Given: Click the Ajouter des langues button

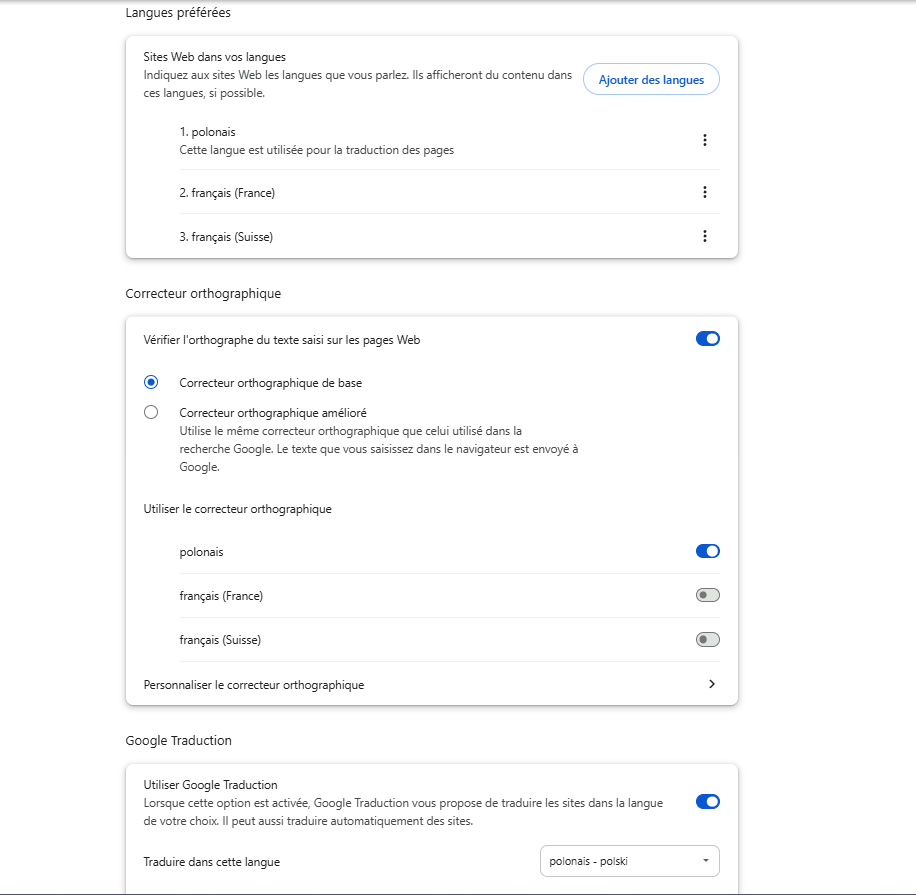Looking at the screenshot, I should point(651,80).
